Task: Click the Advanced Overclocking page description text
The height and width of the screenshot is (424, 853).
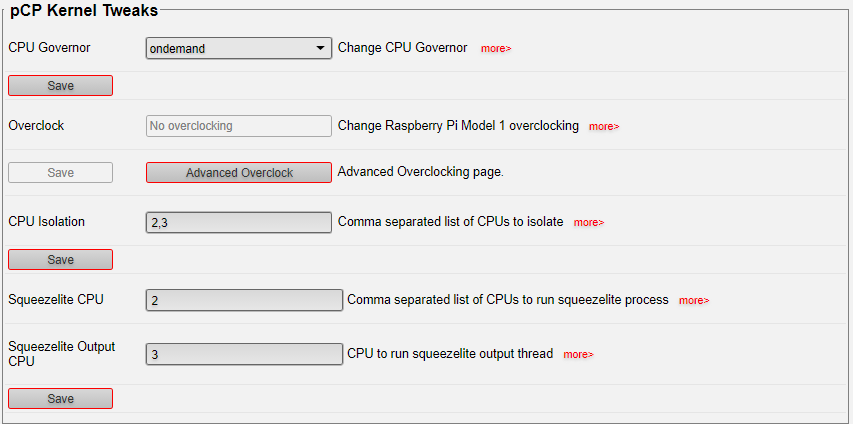Action: coord(420,172)
